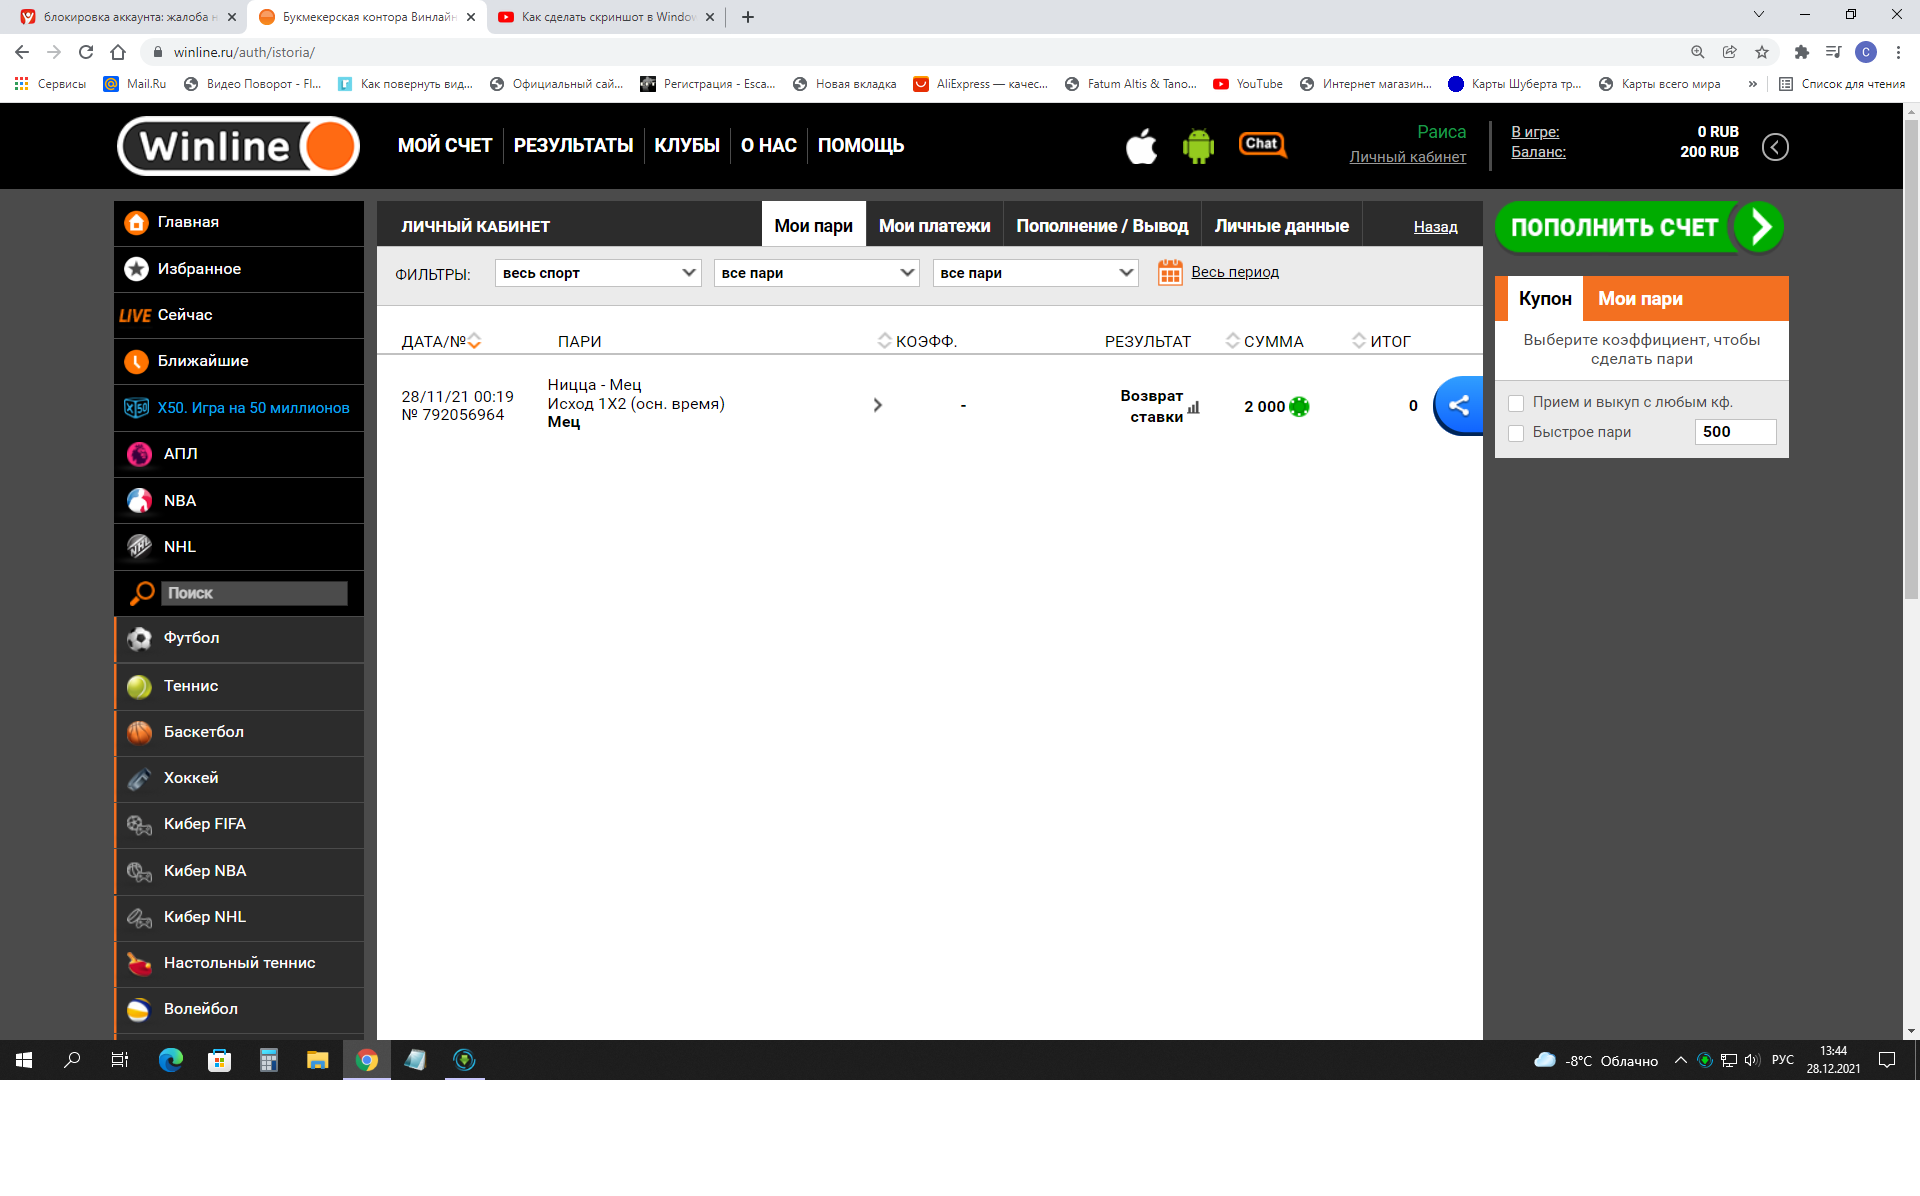Switch to Мои платежи tab
This screenshot has height=1196, width=1920.
tap(934, 226)
